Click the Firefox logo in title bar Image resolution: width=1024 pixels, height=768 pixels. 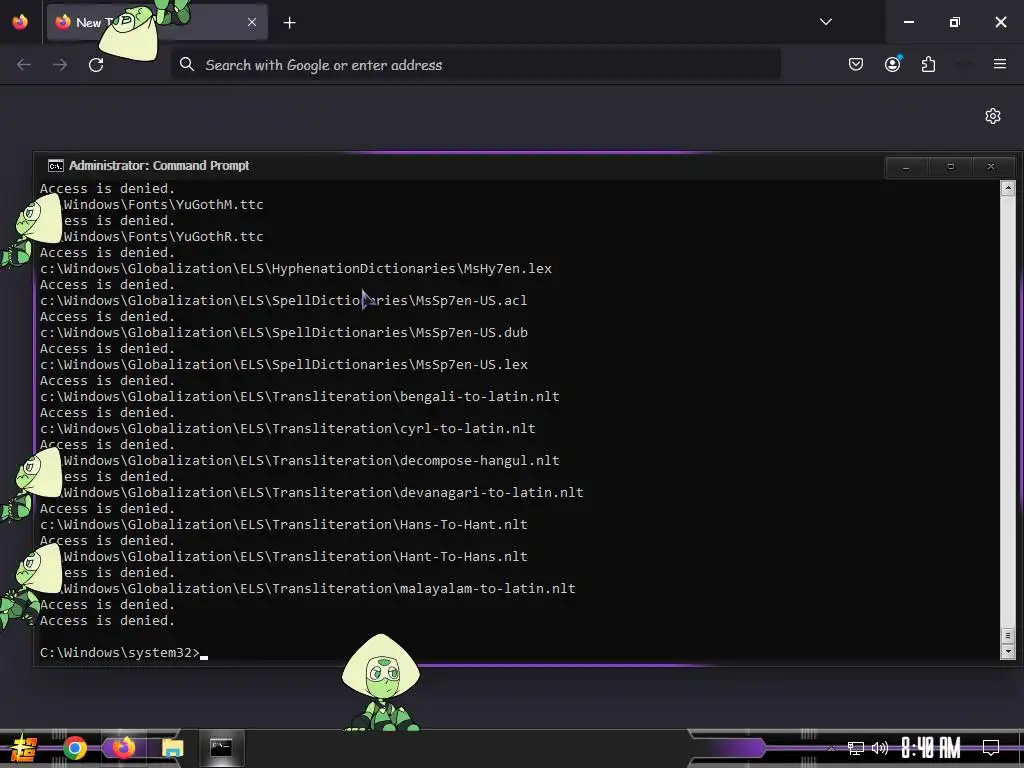(20, 22)
